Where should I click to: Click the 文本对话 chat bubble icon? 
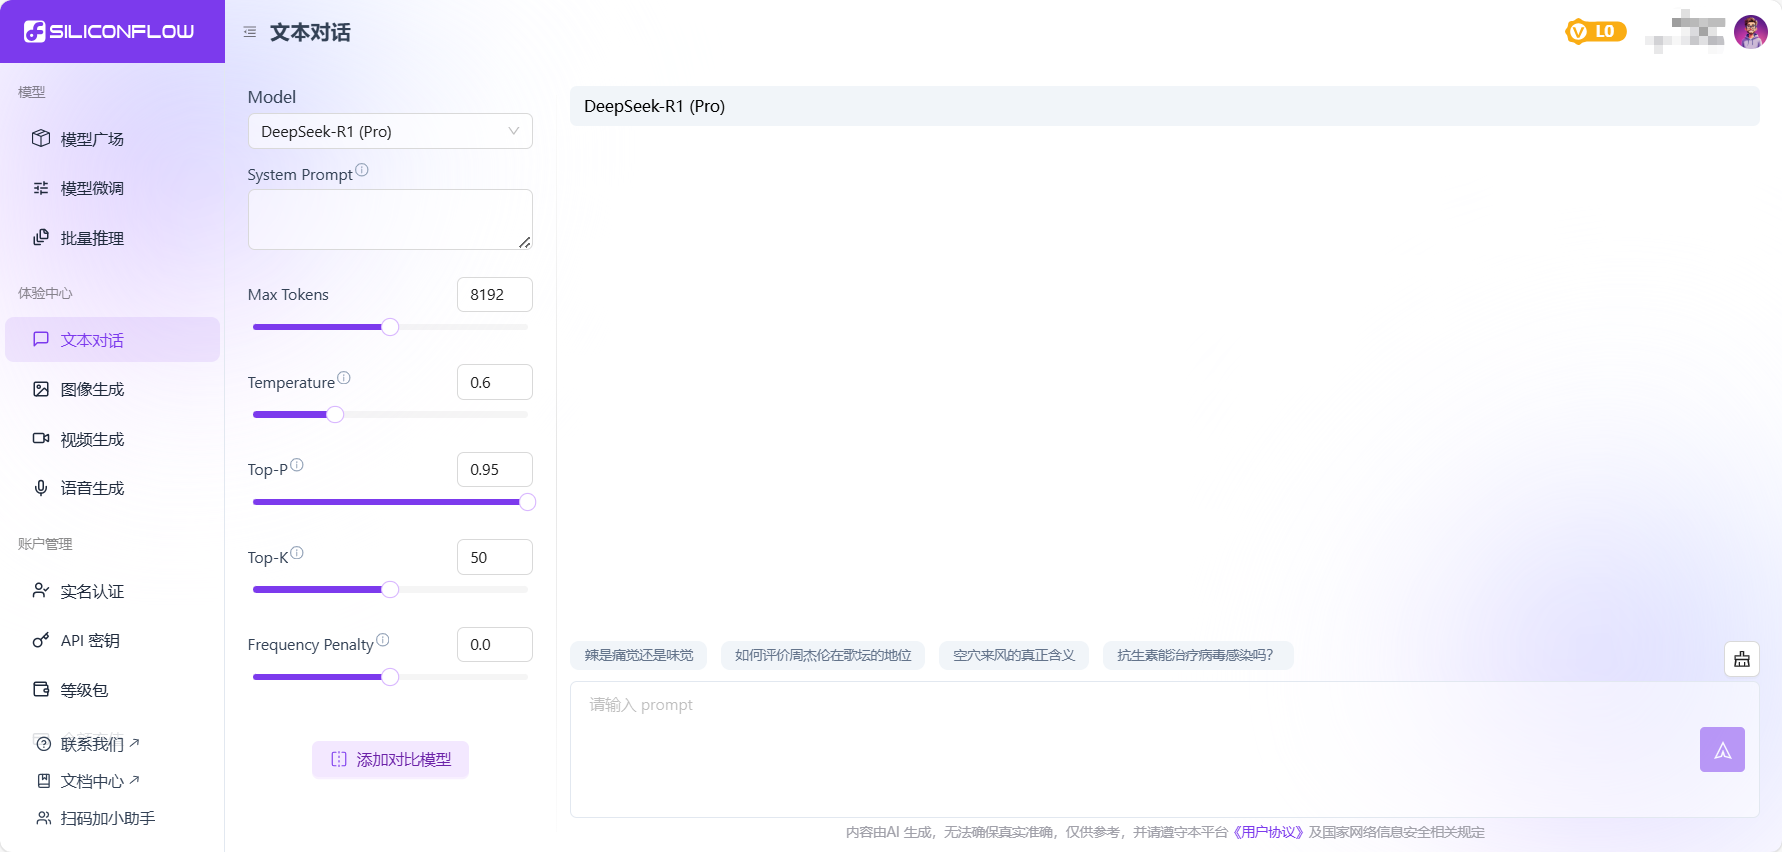tap(41, 339)
